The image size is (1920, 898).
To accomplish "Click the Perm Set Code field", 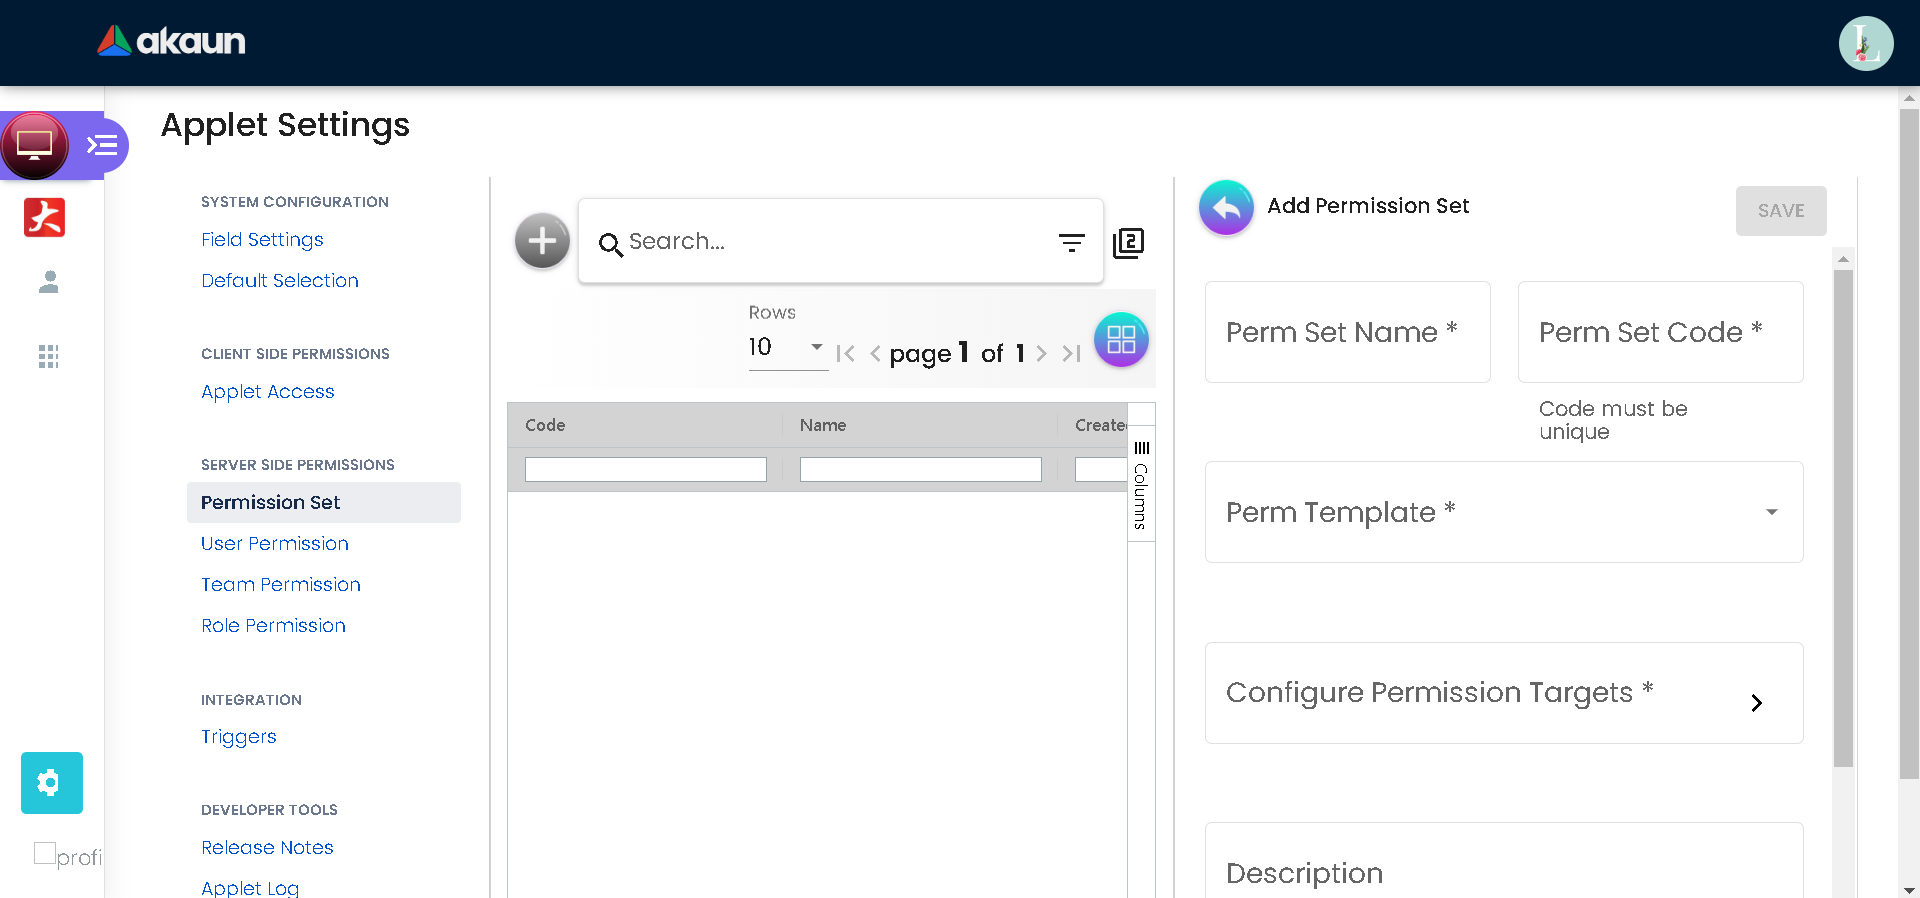I will click(1661, 332).
